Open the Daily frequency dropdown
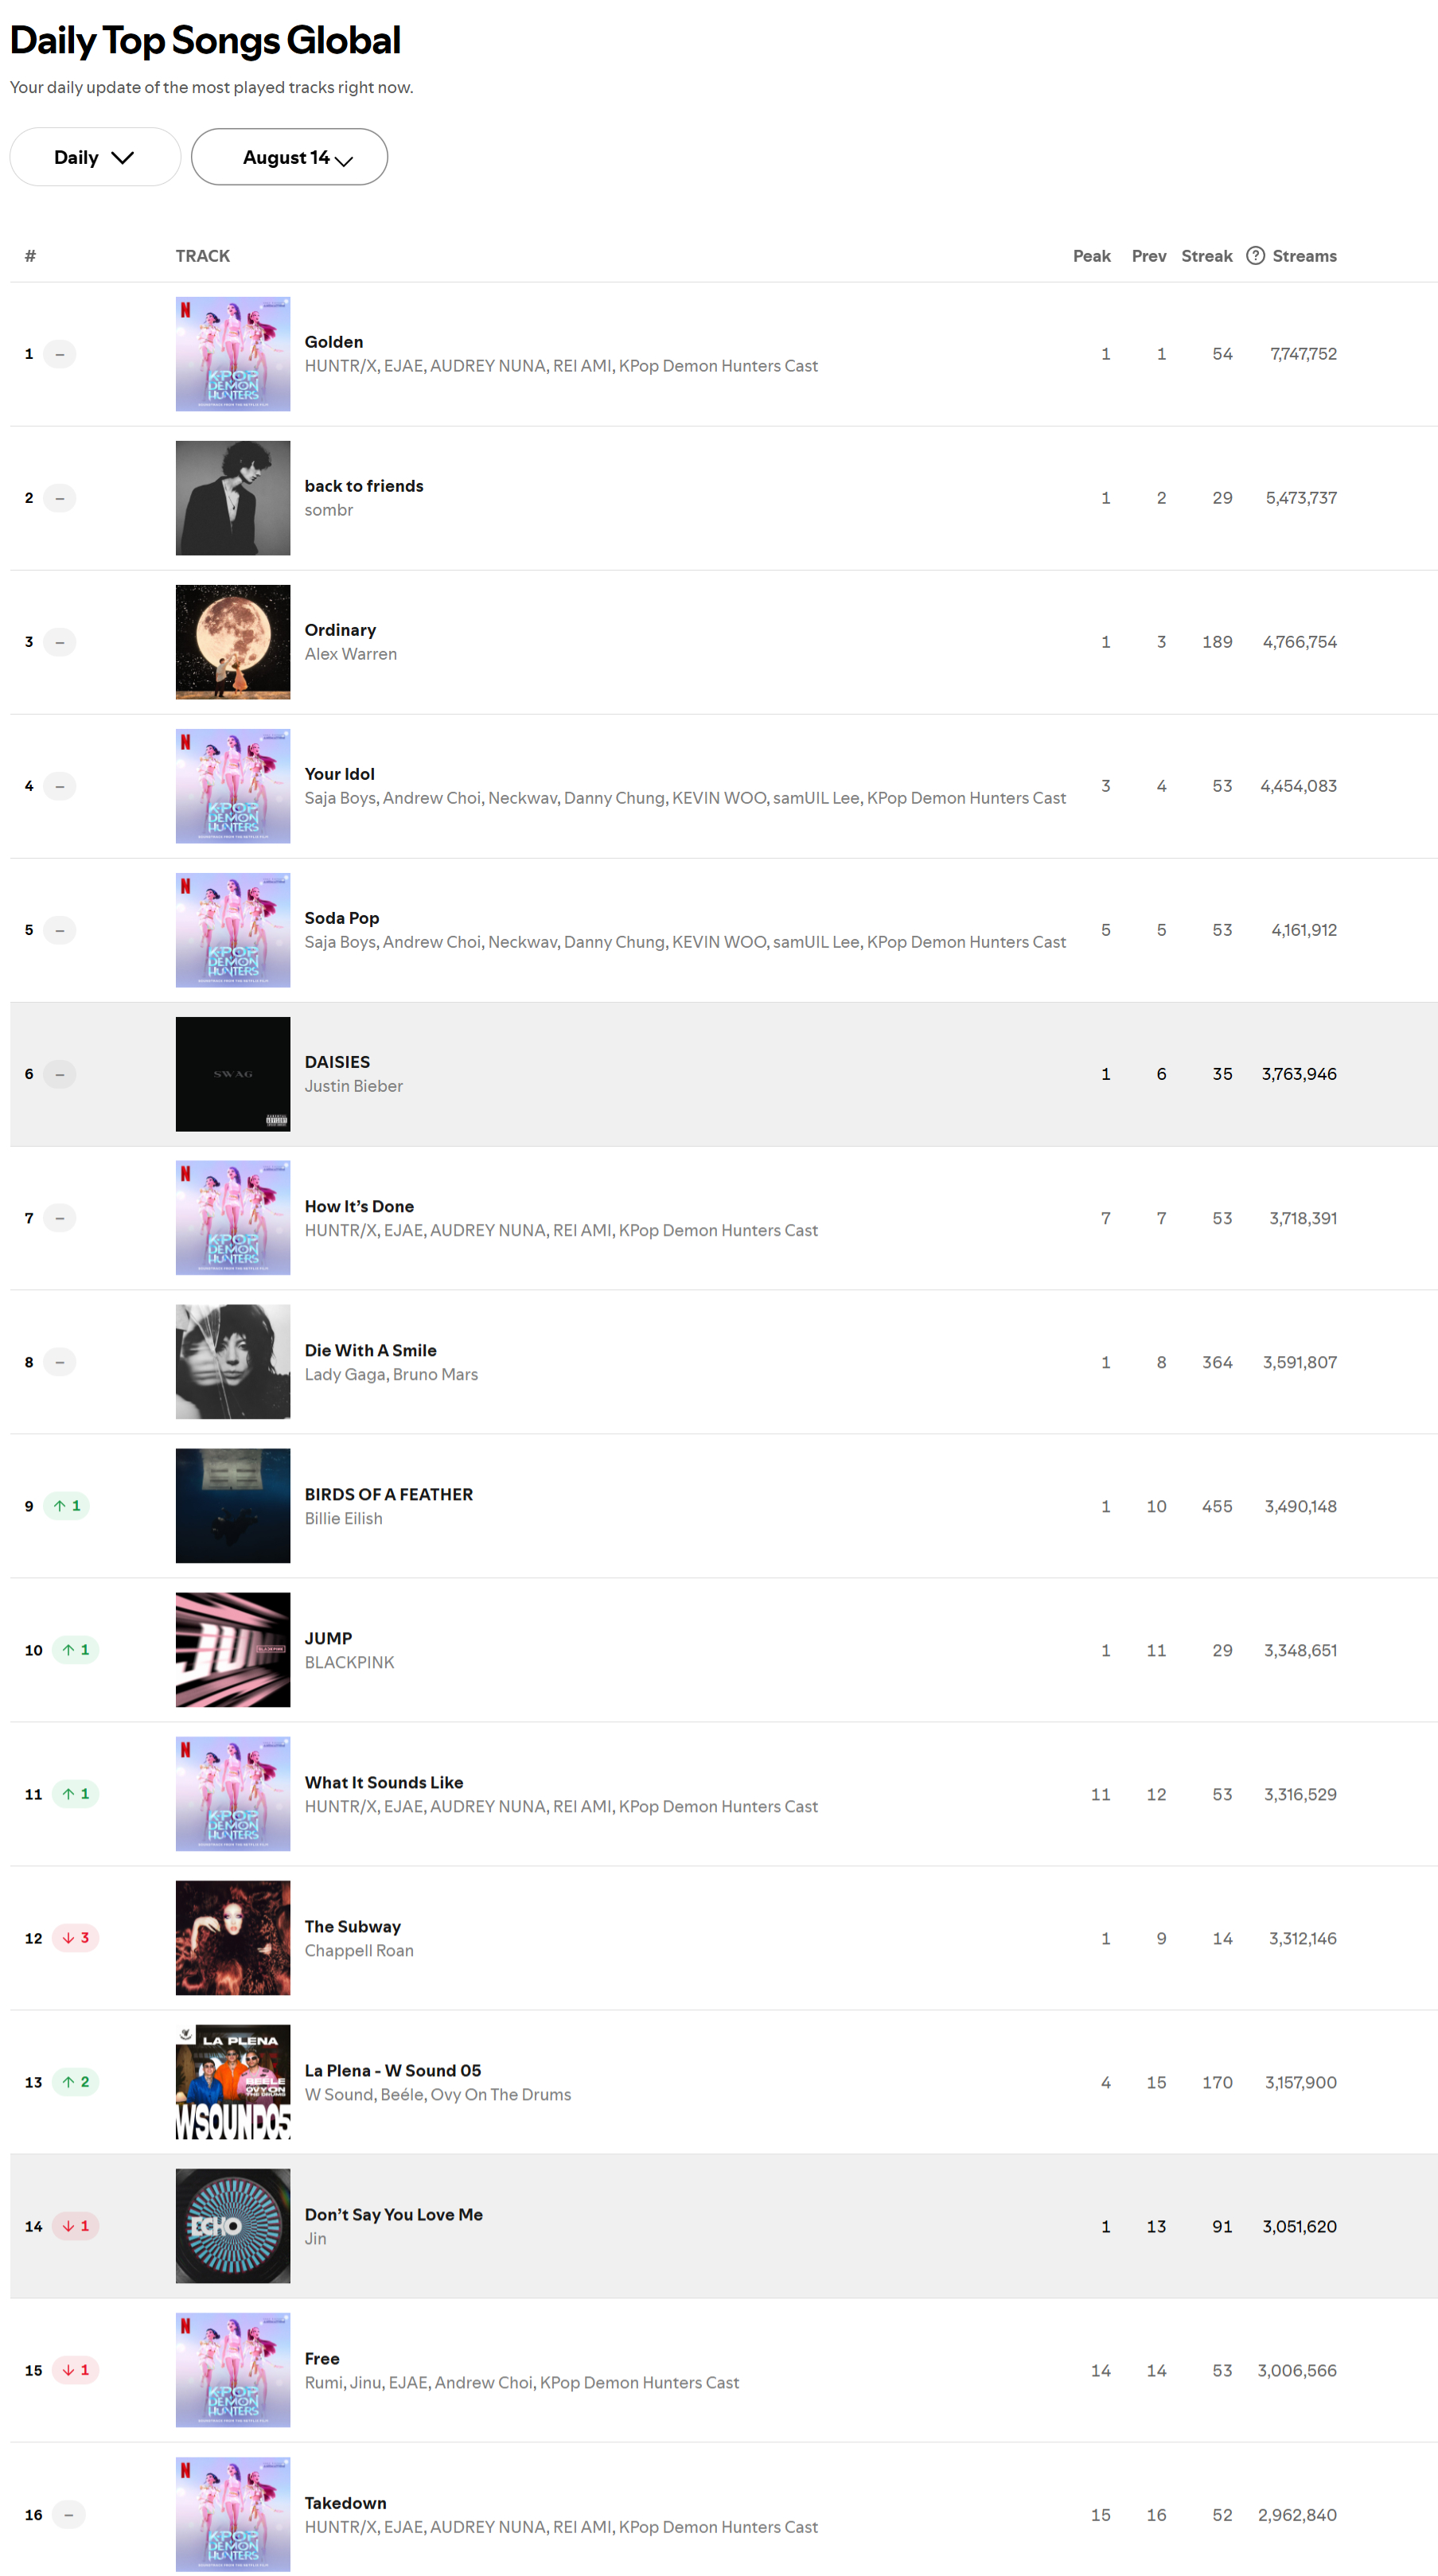1438x2576 pixels. click(95, 157)
